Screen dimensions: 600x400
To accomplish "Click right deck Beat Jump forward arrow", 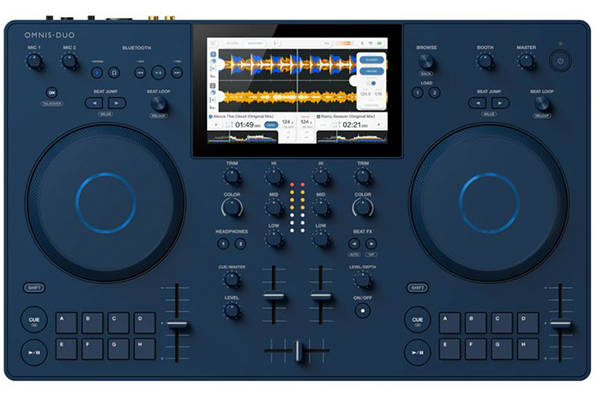I will point(500,103).
